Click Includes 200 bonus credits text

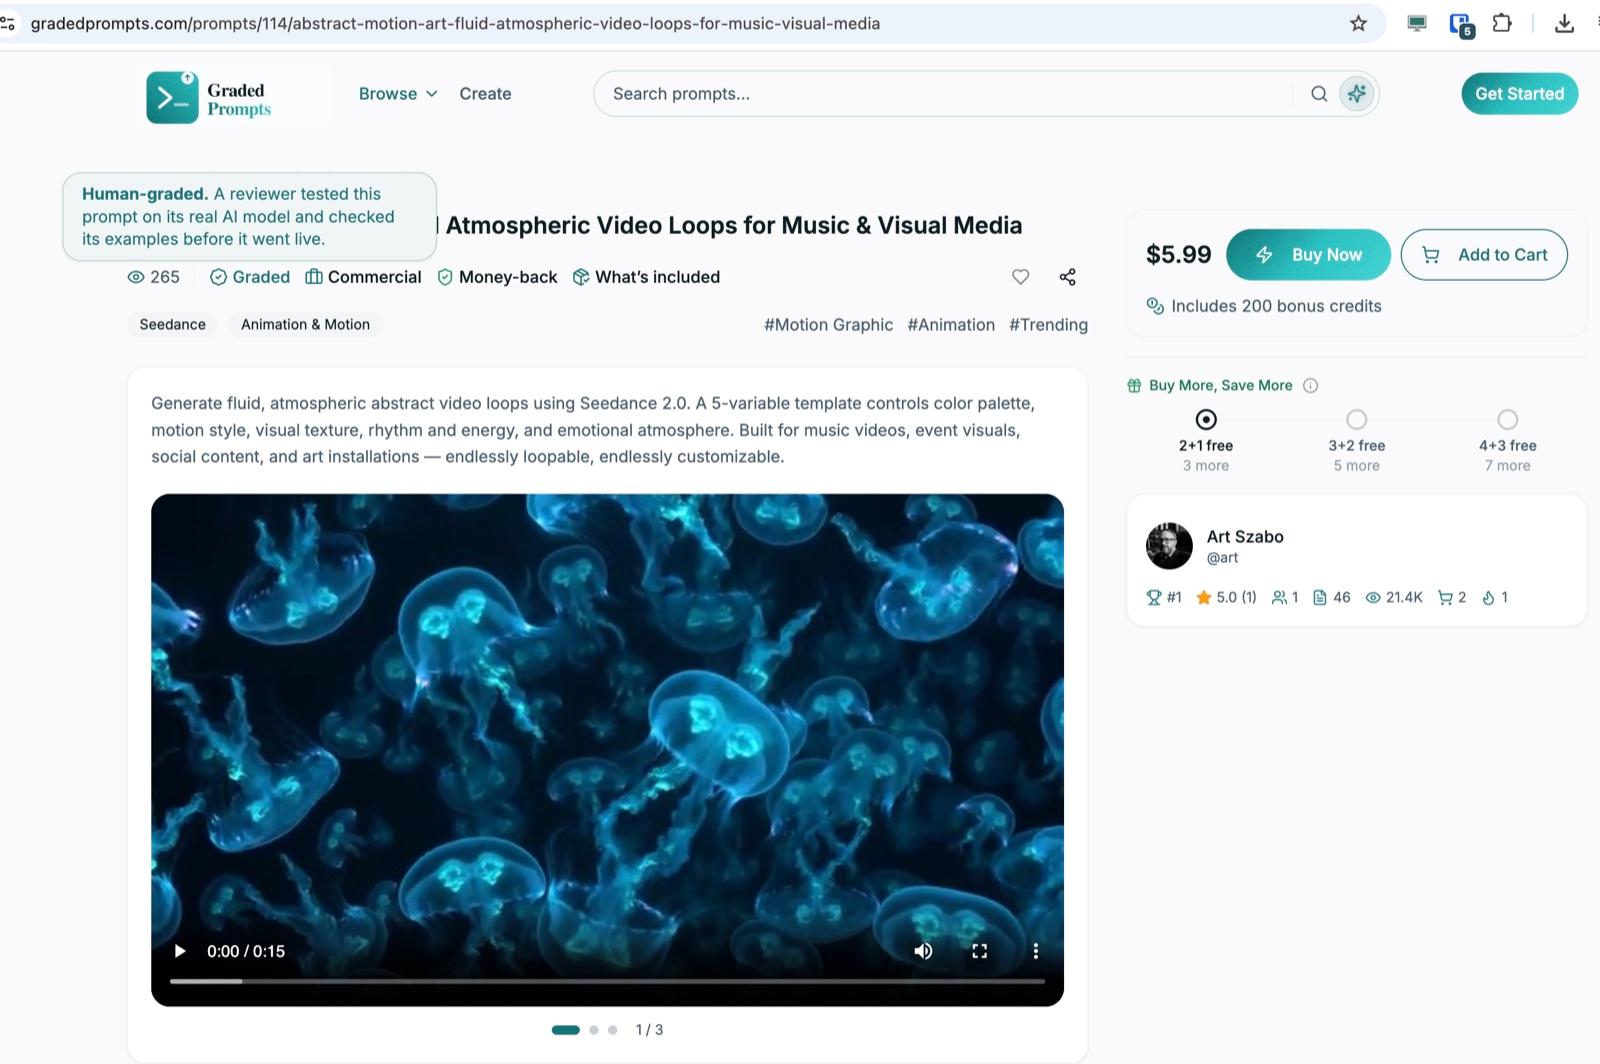pyautogui.click(x=1276, y=306)
